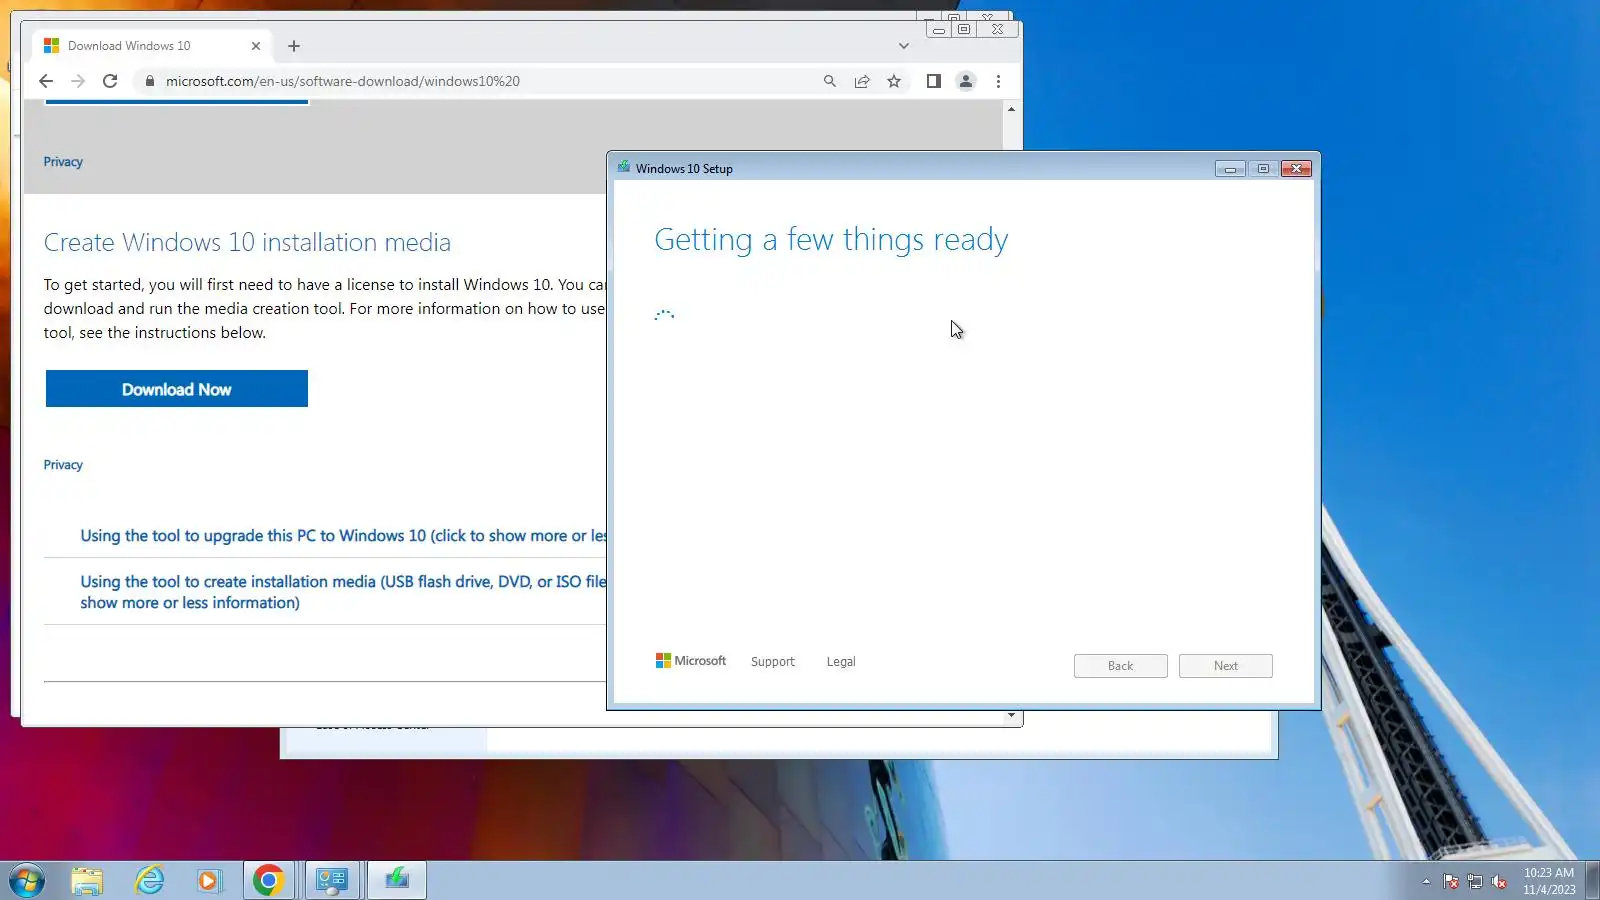Click the Windows 10 Setup title bar icon
1600x900 pixels.
[624, 167]
